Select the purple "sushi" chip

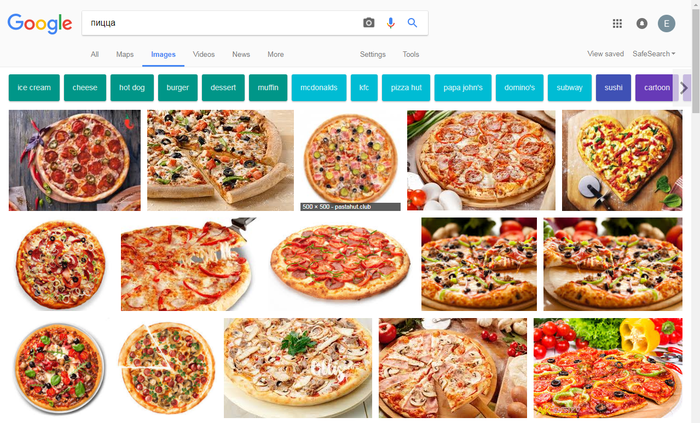pyautogui.click(x=613, y=88)
